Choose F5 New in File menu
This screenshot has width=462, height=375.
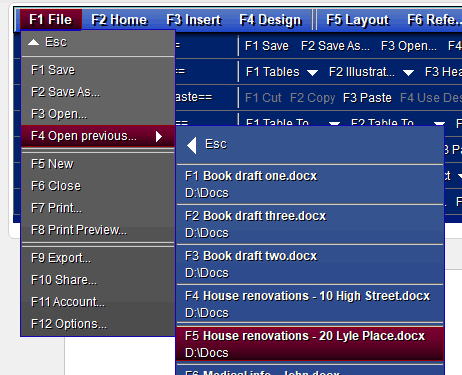[x=98, y=164]
